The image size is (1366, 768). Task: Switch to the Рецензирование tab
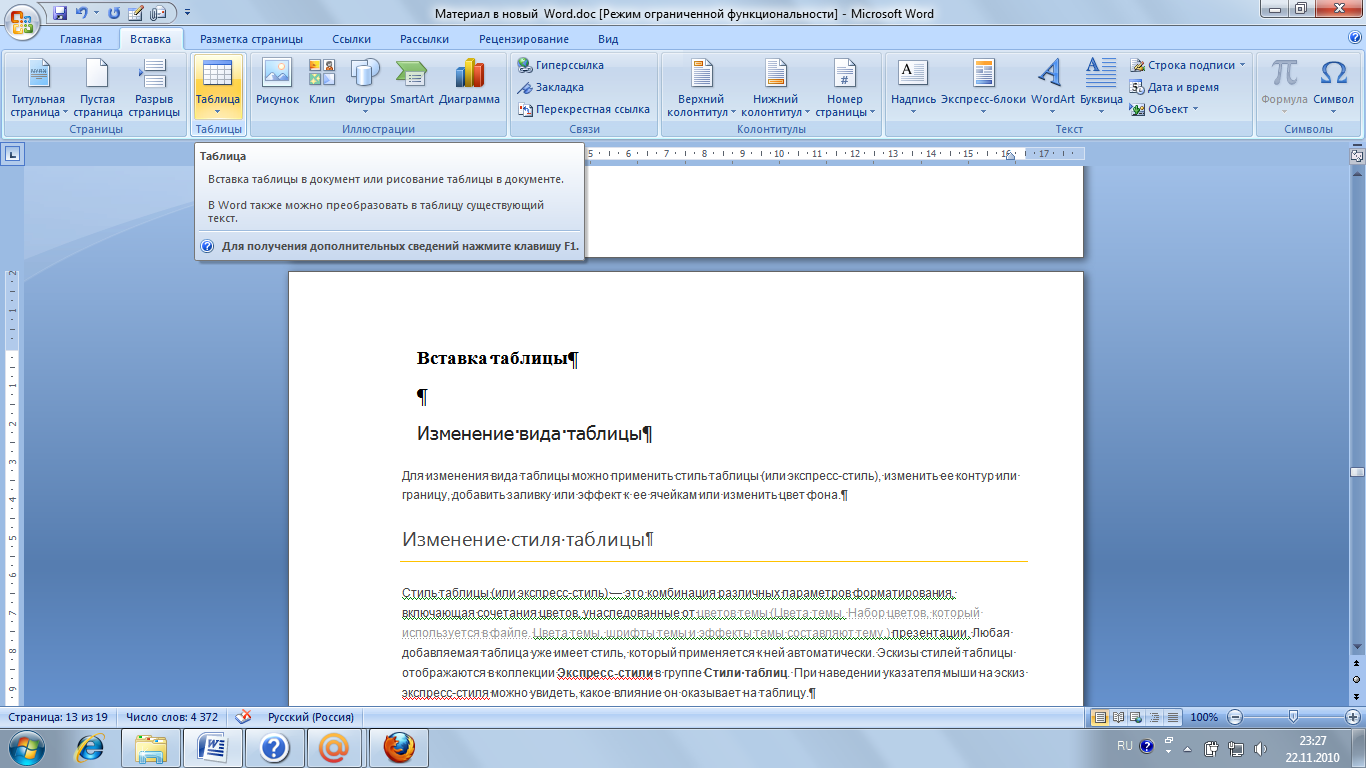(x=524, y=39)
